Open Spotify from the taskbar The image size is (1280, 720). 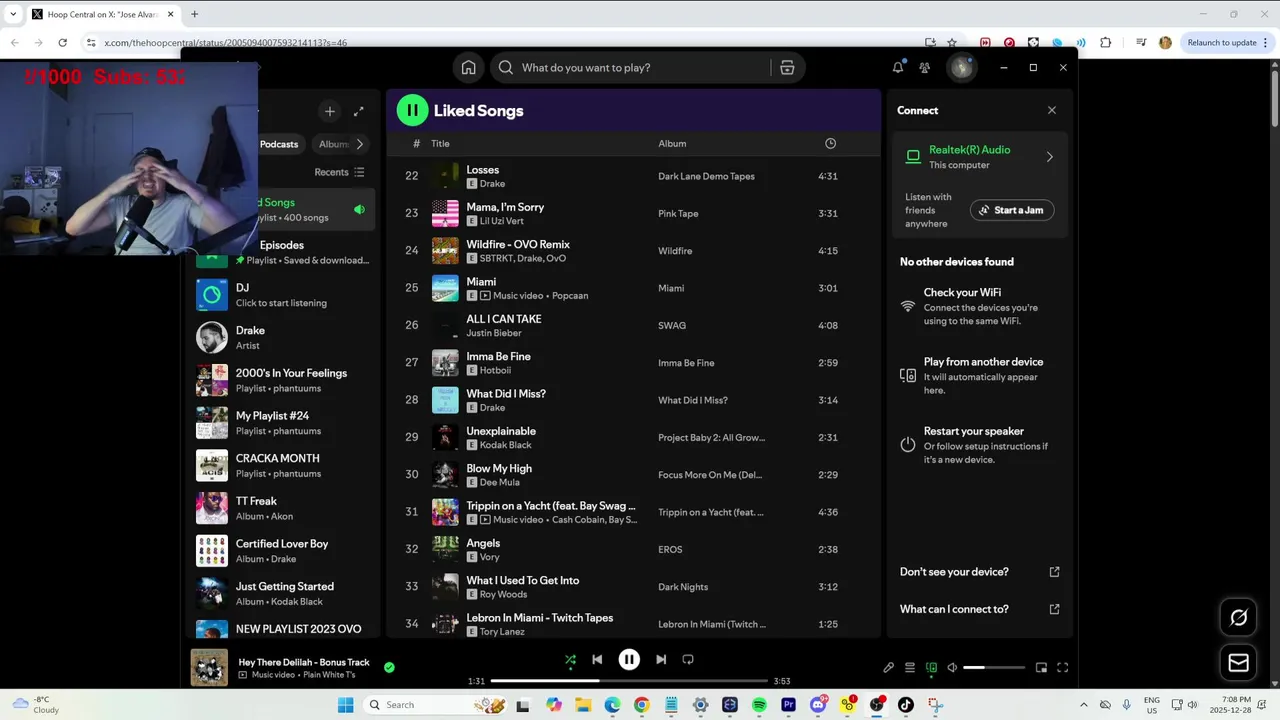[759, 705]
